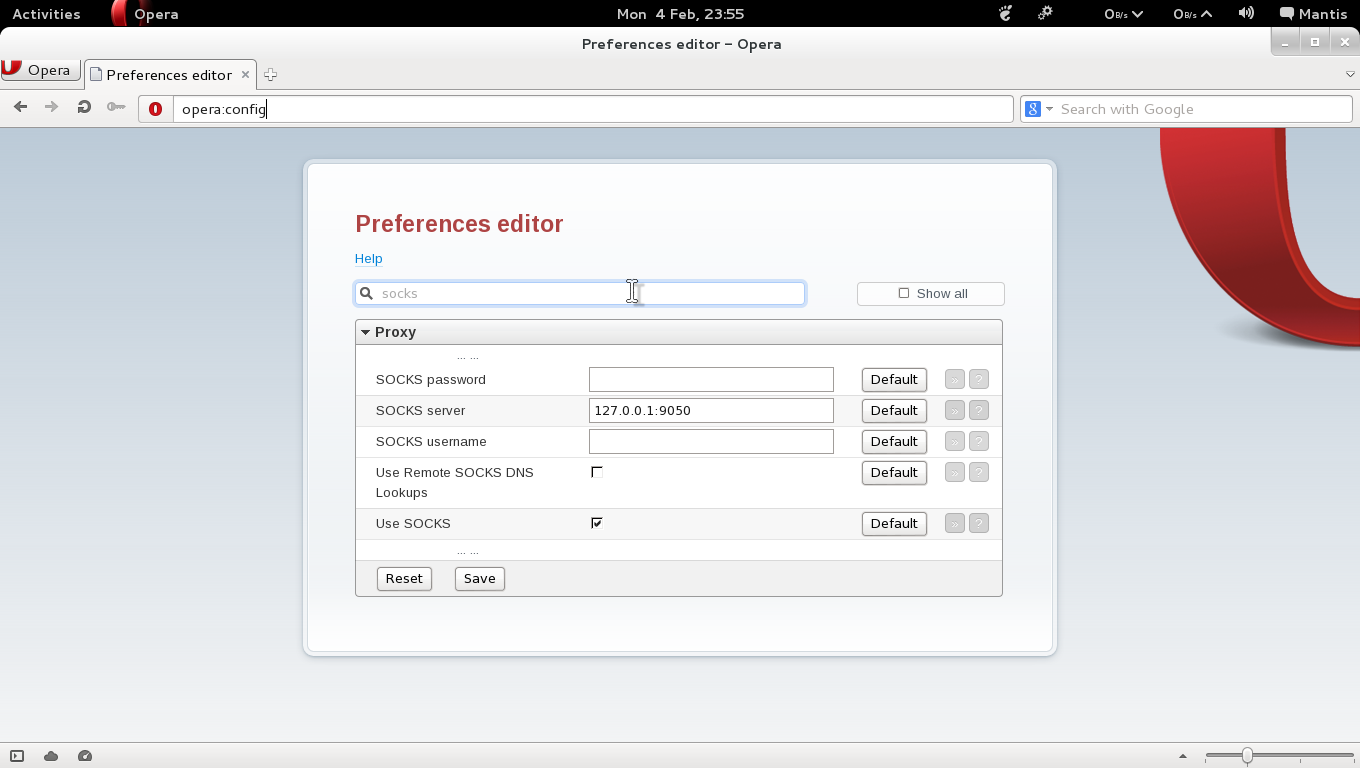Click the socks preferences search field

580,293
